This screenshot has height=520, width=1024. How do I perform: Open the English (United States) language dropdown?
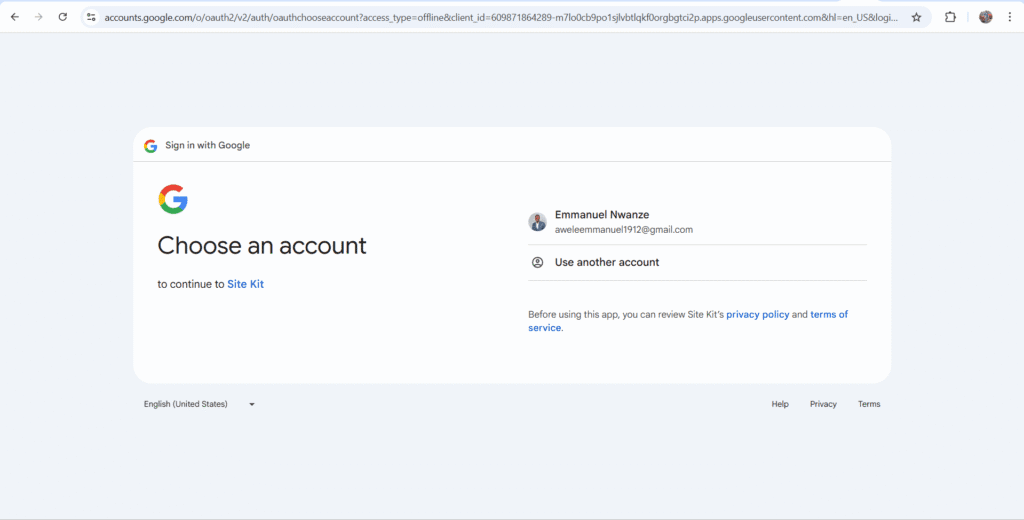(199, 404)
